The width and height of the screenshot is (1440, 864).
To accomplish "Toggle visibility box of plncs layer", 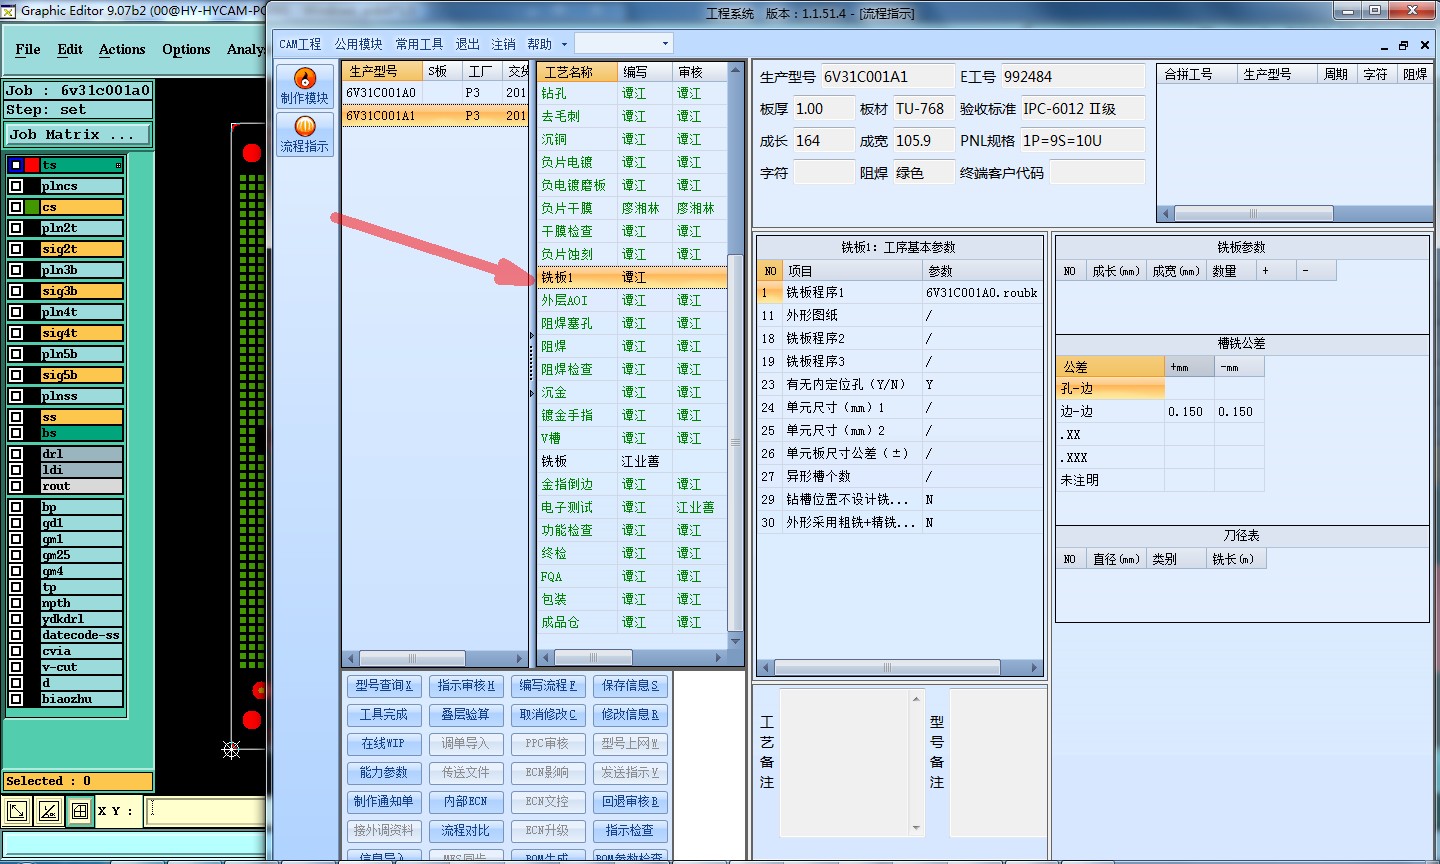I will pos(16,186).
